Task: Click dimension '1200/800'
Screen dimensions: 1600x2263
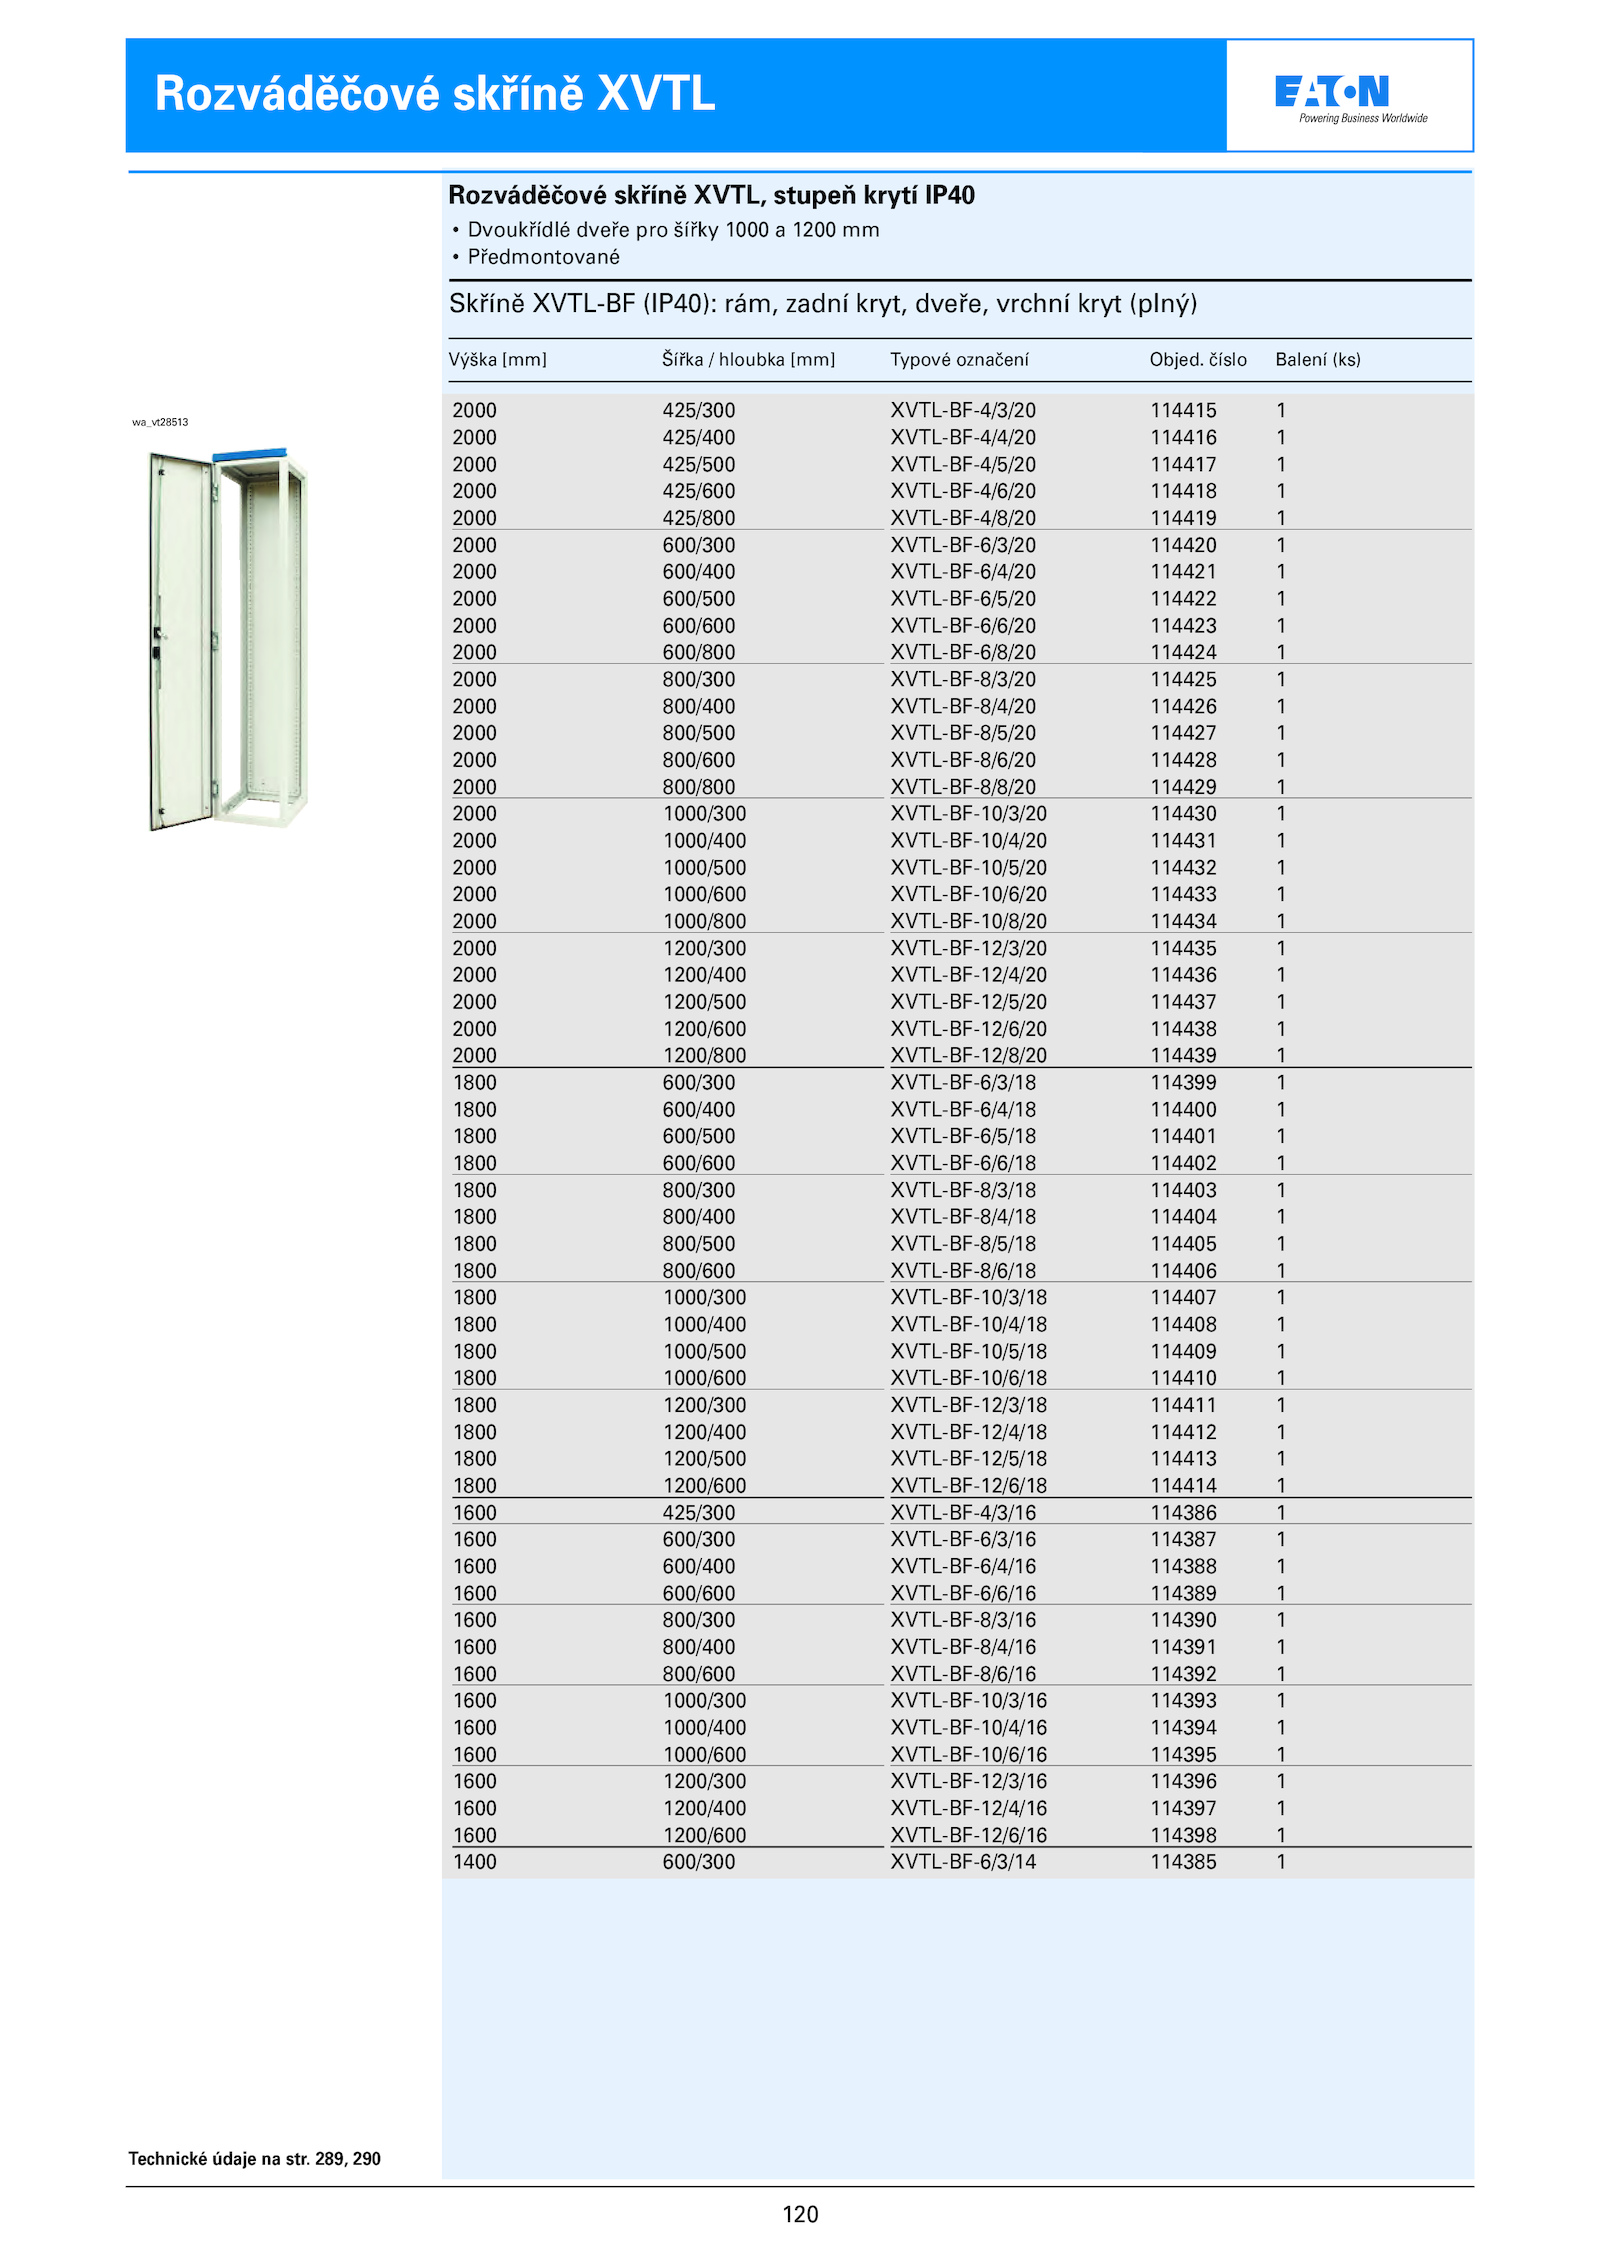Action: point(704,1056)
